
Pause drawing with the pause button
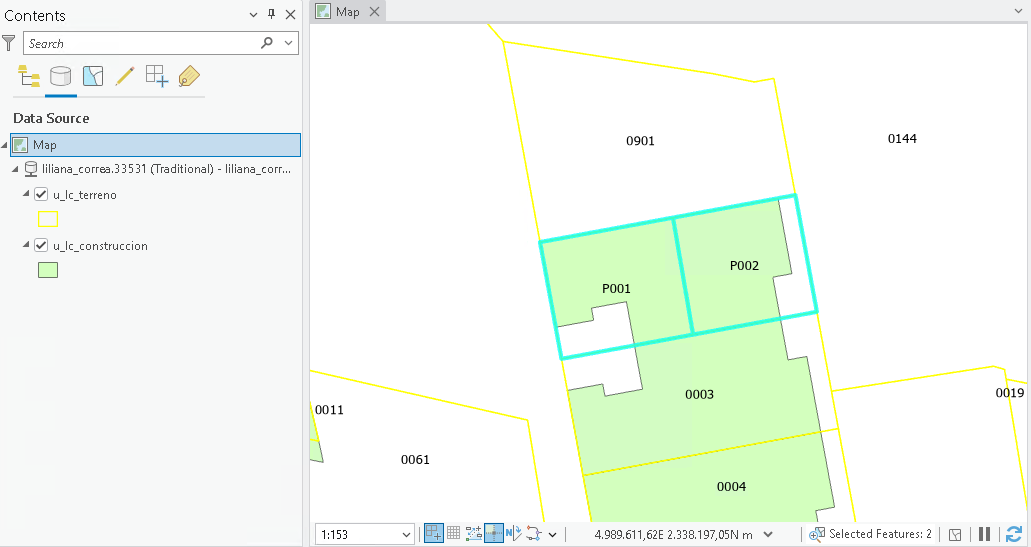[x=984, y=534]
